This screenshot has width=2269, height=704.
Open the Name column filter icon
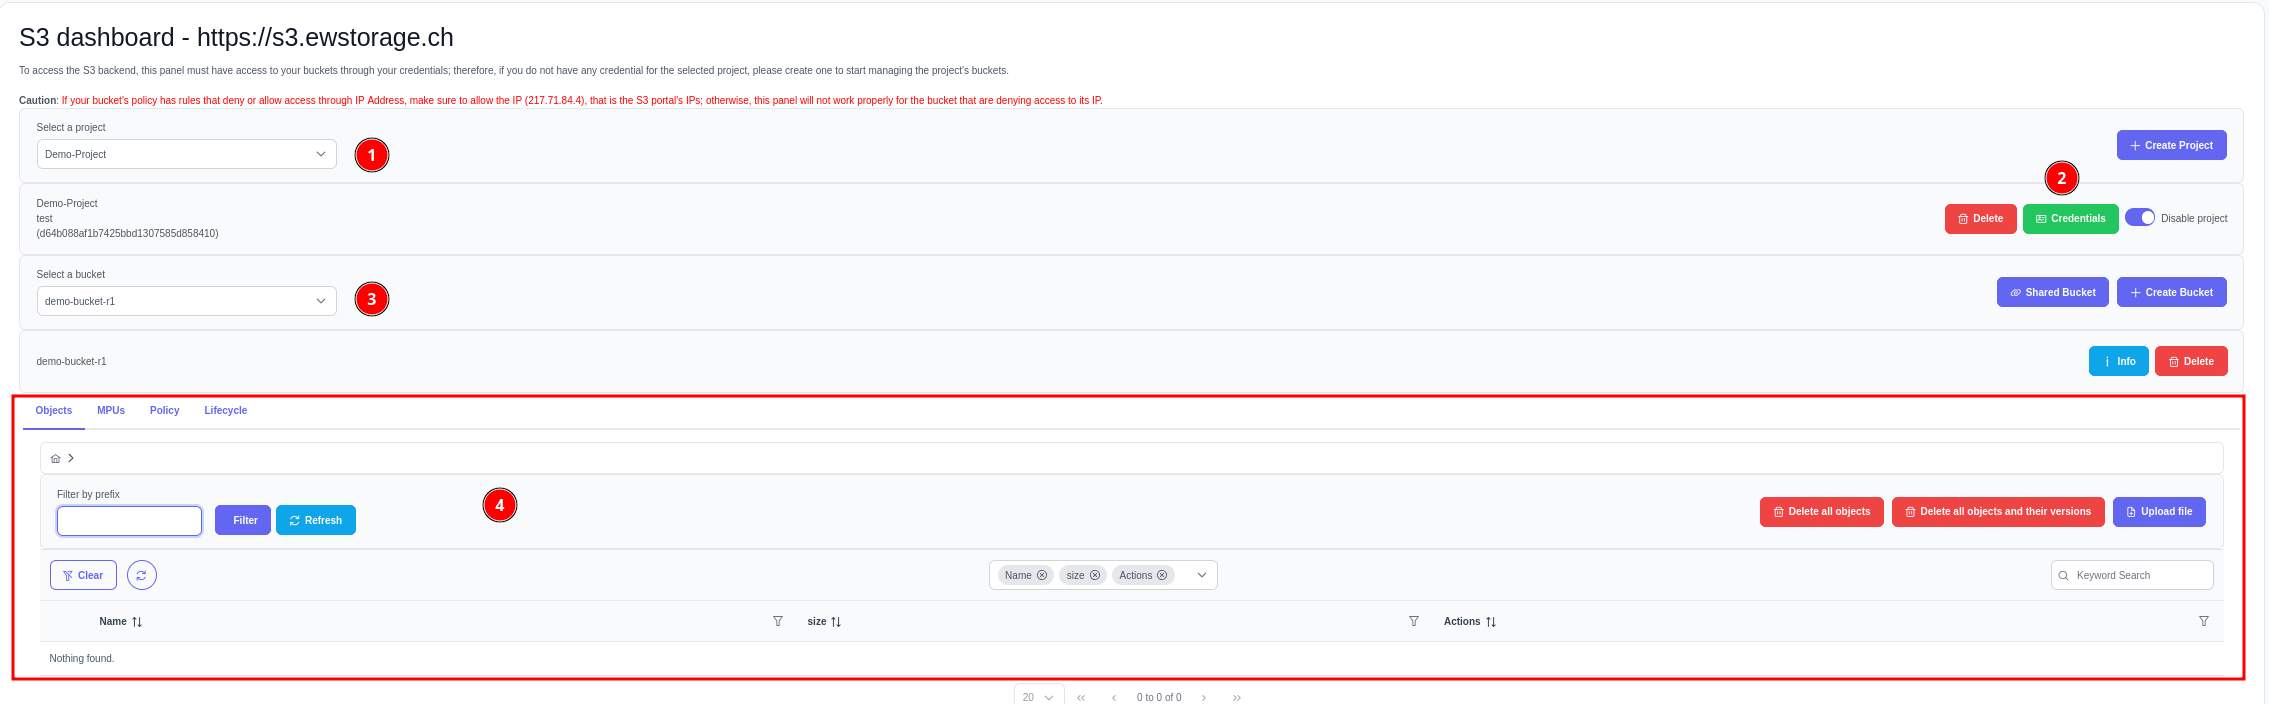(778, 622)
